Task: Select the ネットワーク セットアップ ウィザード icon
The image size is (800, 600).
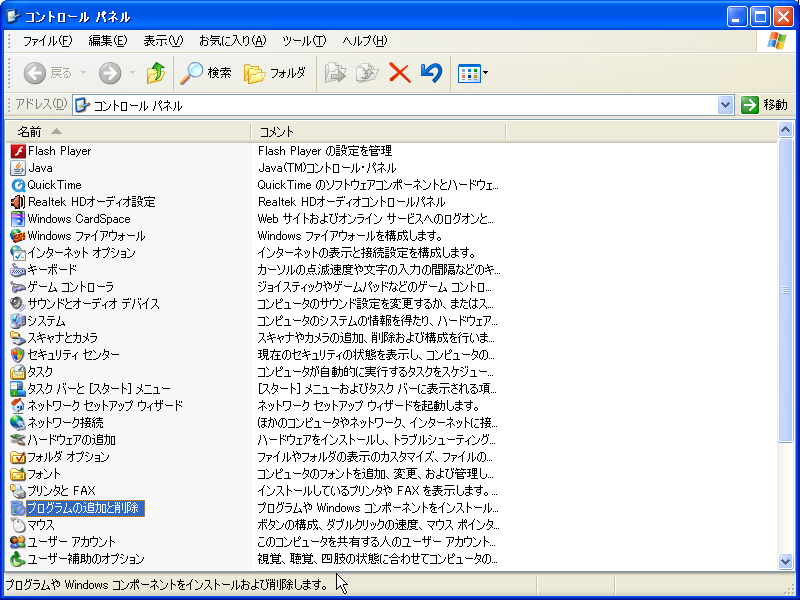Action: pos(18,406)
